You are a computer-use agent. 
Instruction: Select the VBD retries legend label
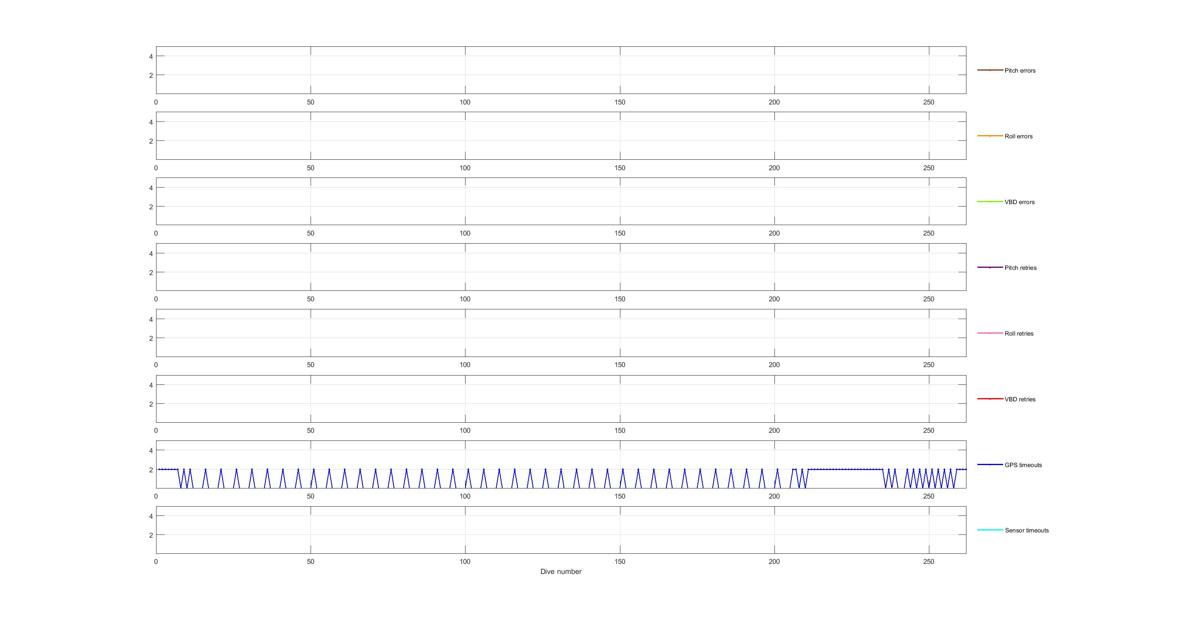[x=1020, y=399]
